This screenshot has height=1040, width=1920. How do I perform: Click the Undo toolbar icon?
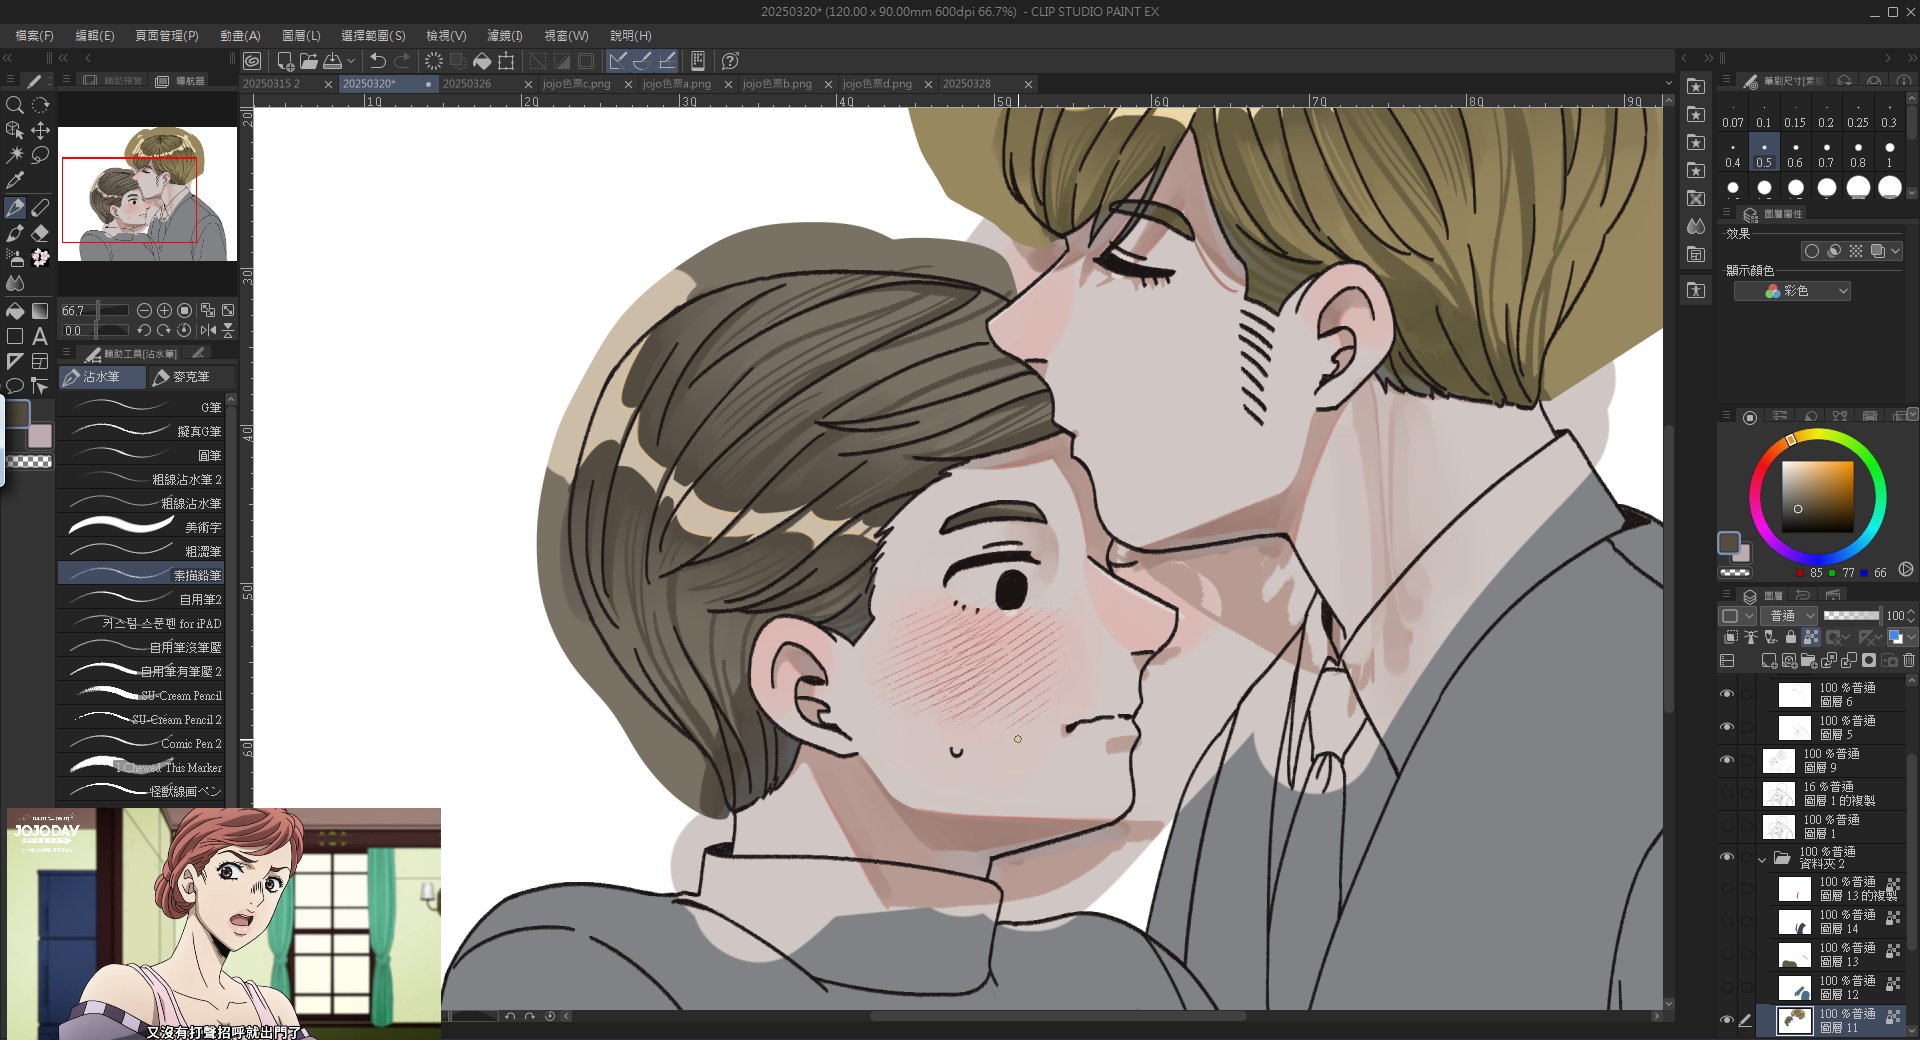[377, 61]
